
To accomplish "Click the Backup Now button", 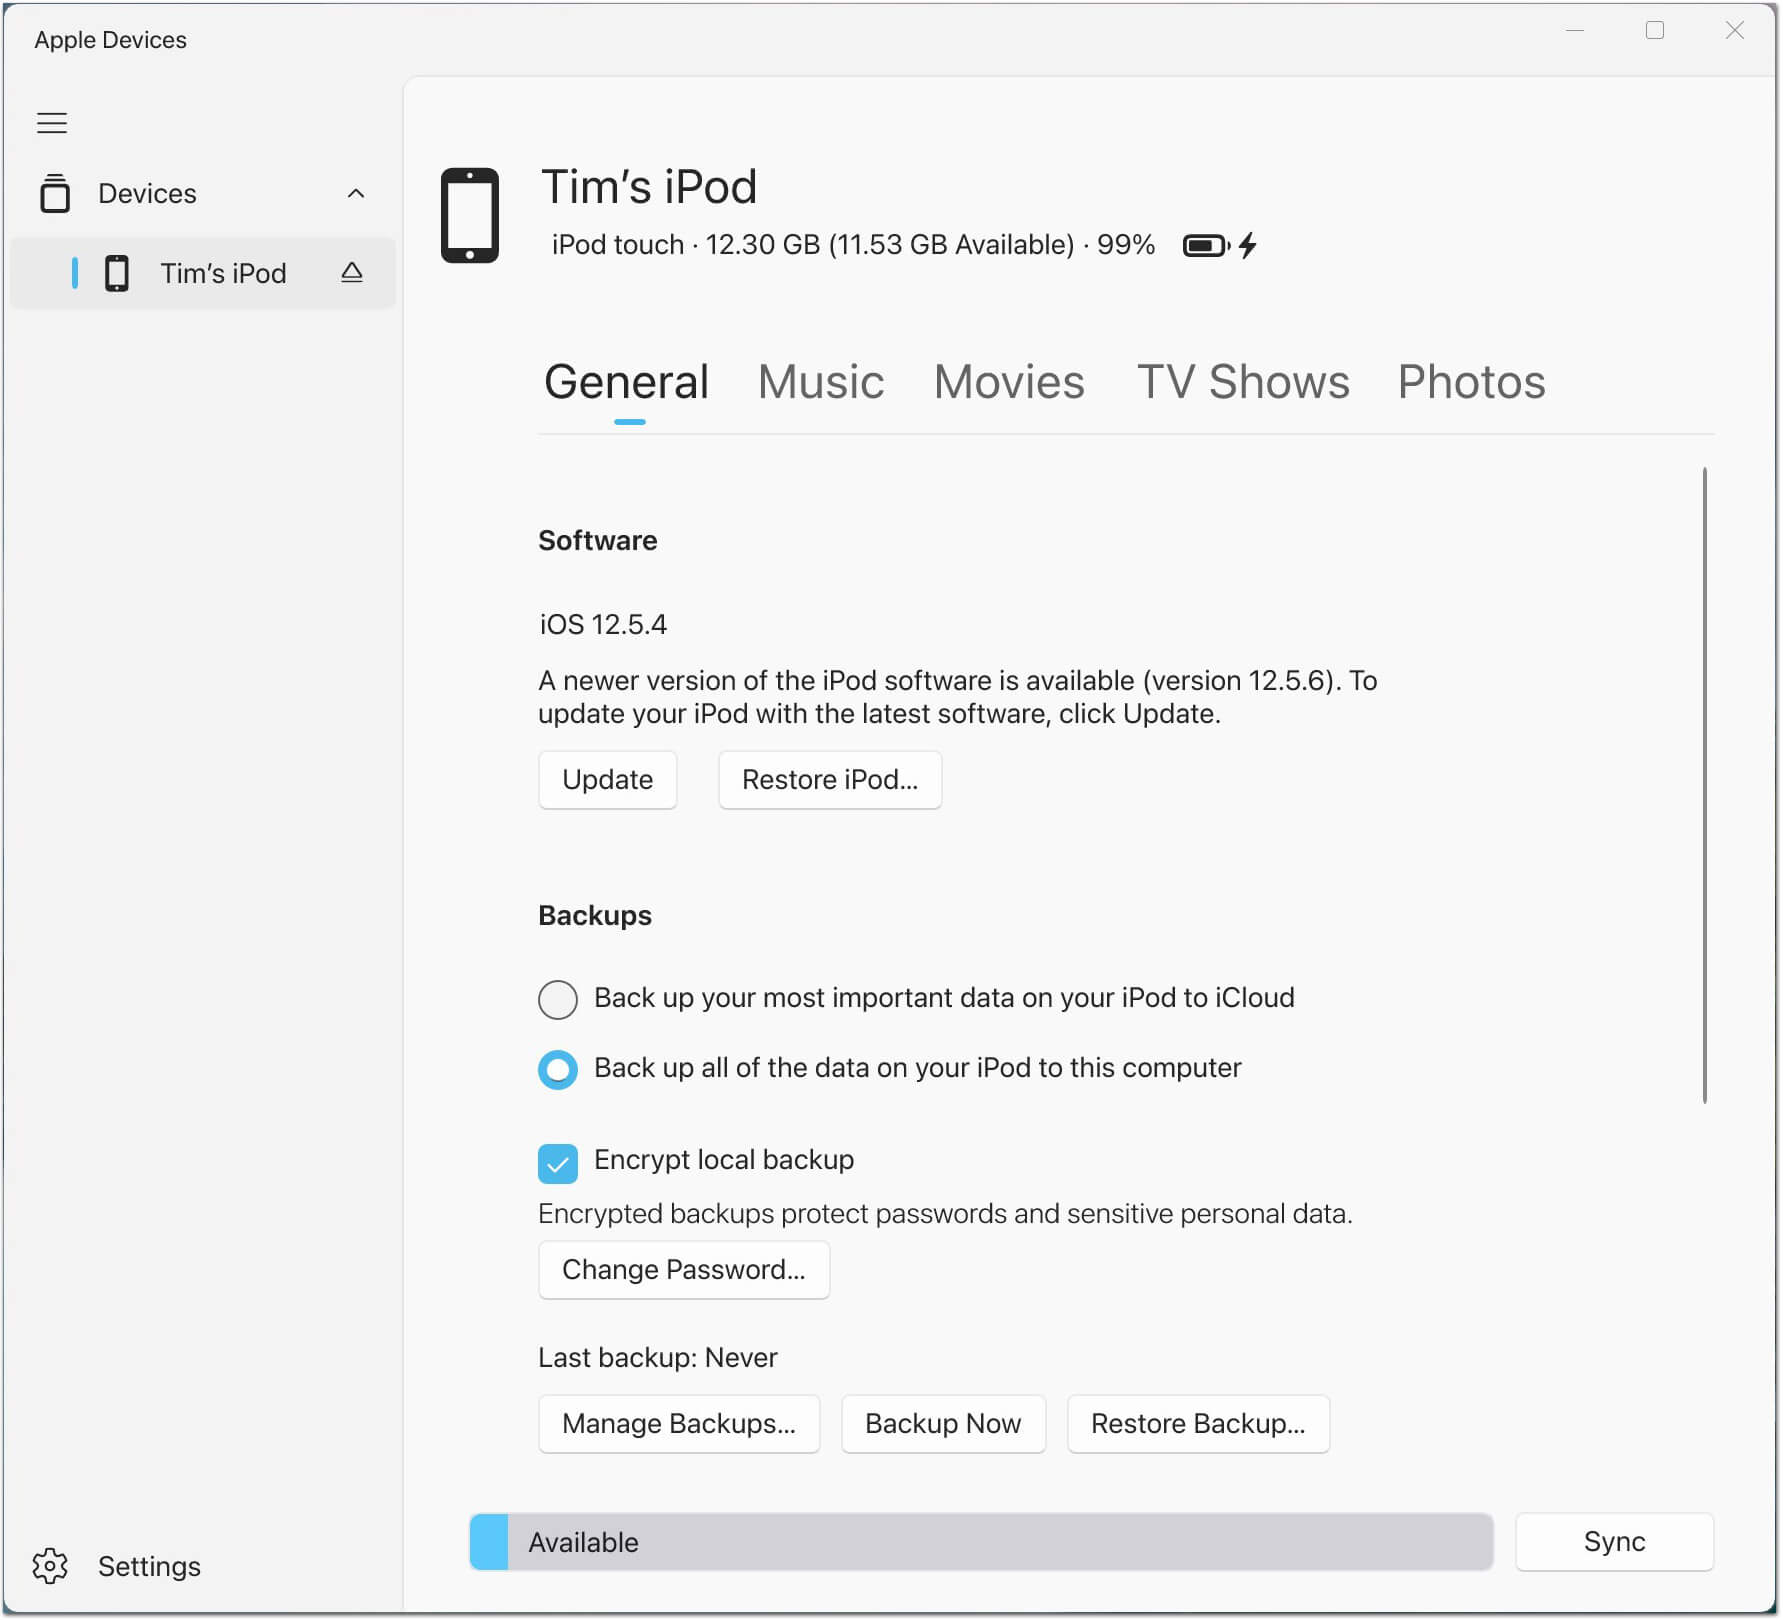I will [x=943, y=1424].
